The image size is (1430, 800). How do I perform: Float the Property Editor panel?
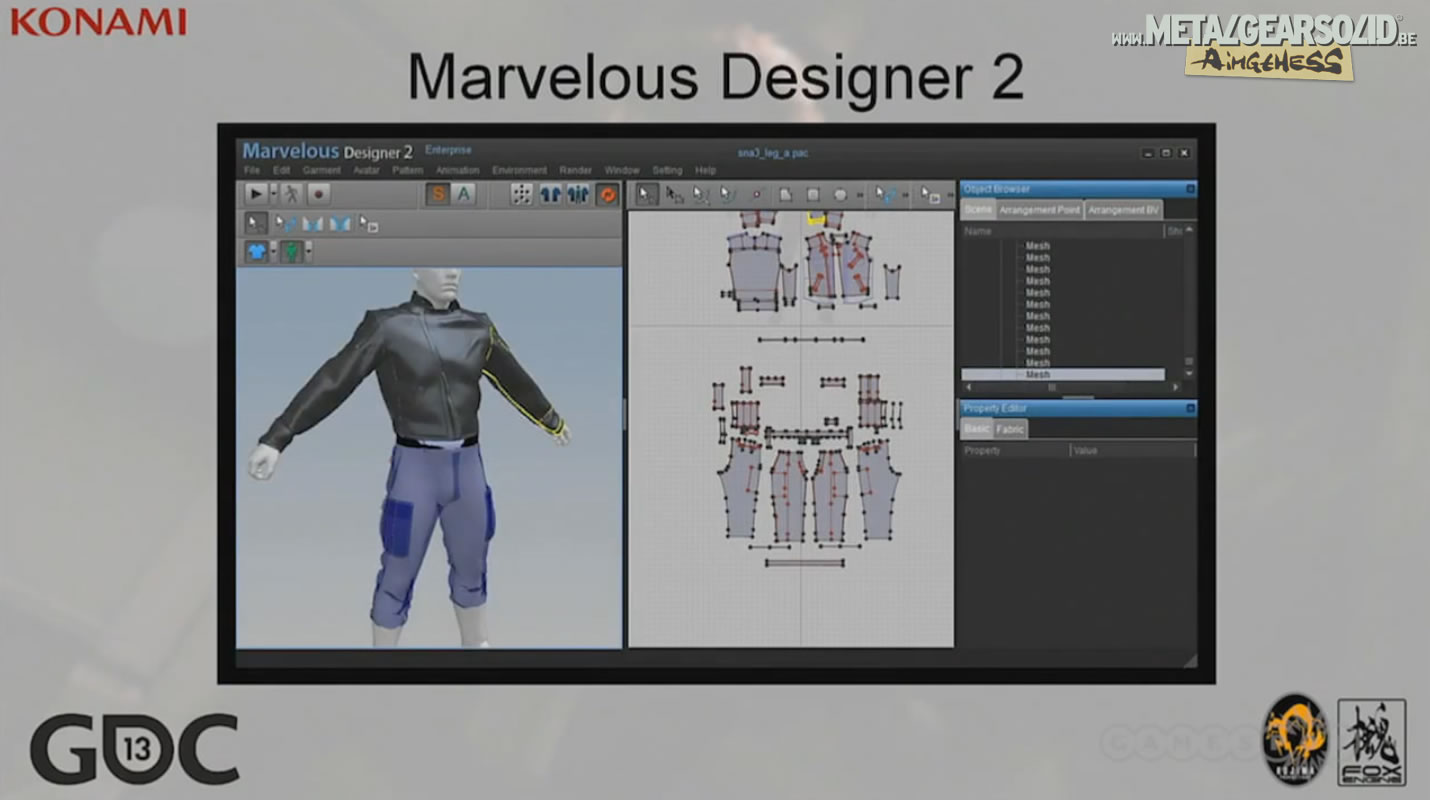tap(1191, 408)
